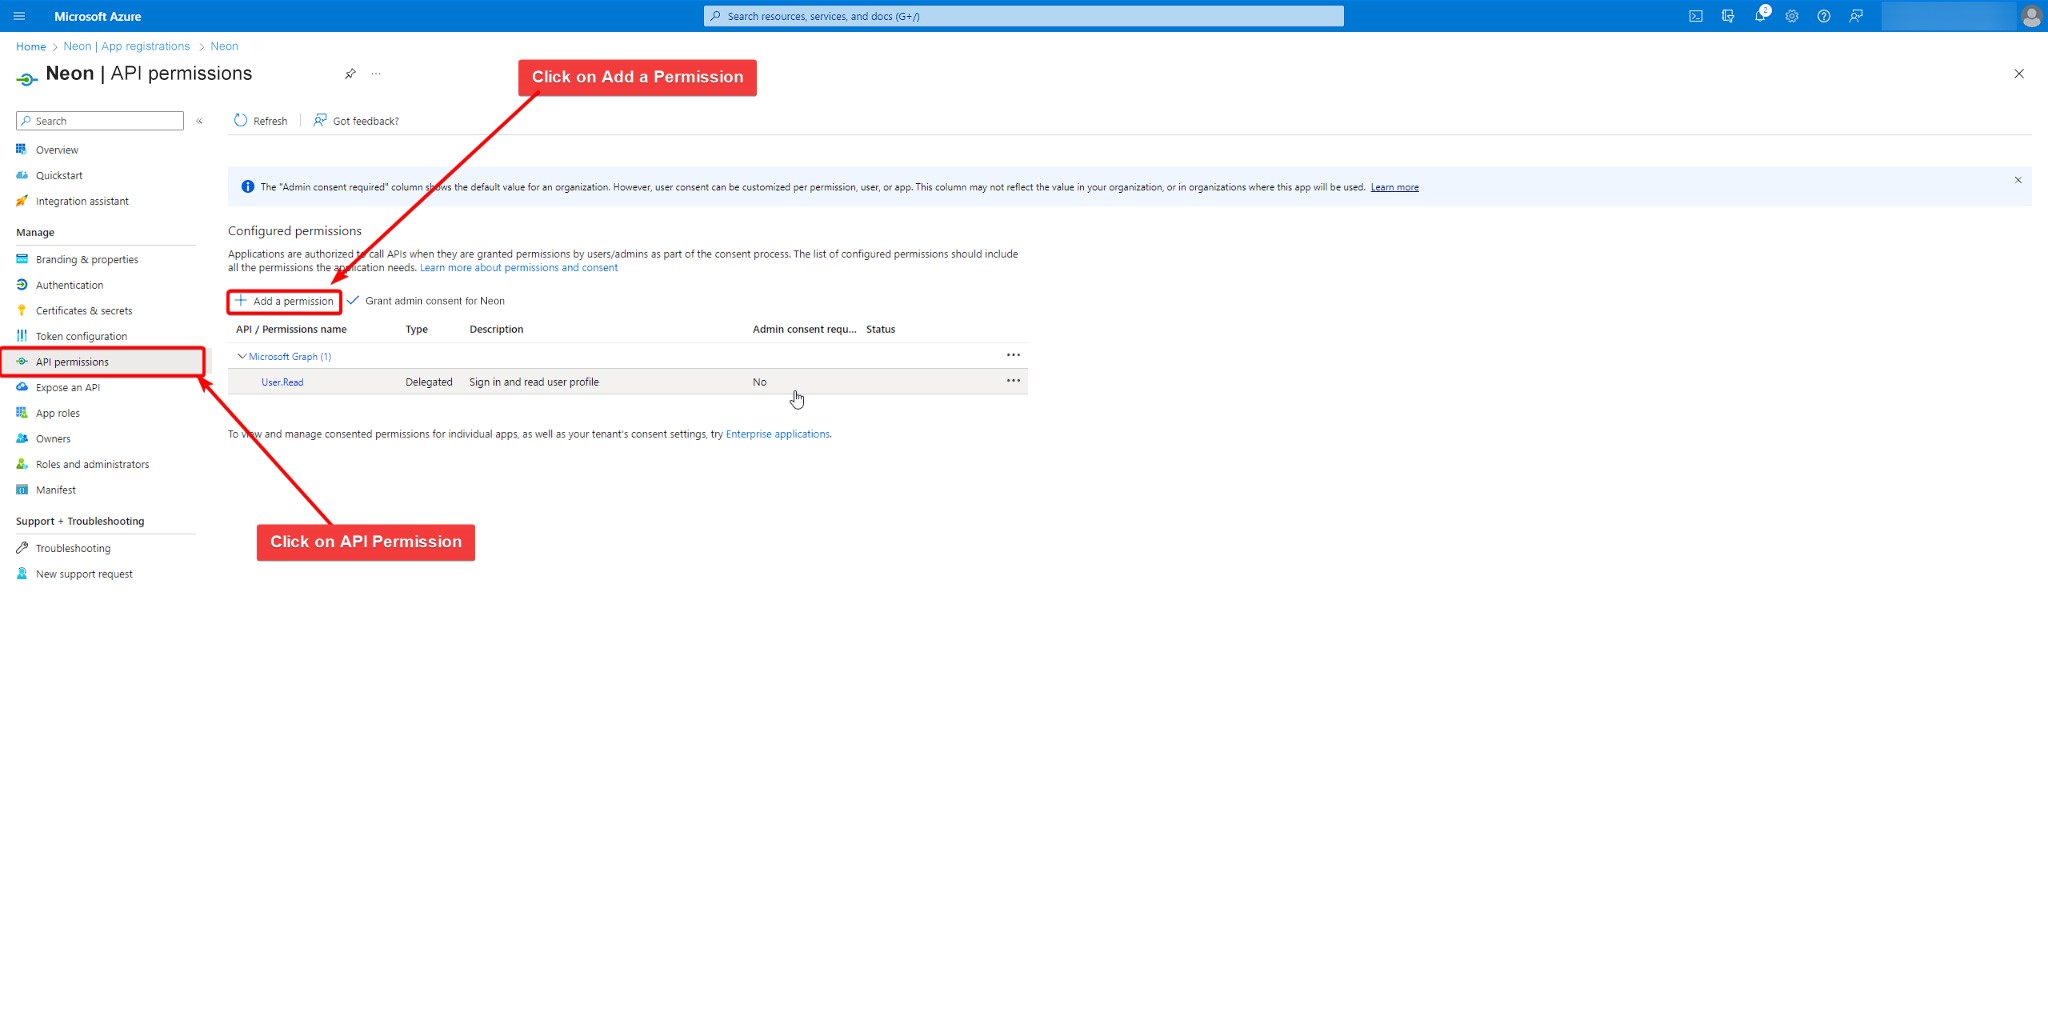Viewport: 2048px width, 1031px height.
Task: Collapse the Microsoft Graph permissions group
Action: point(241,356)
